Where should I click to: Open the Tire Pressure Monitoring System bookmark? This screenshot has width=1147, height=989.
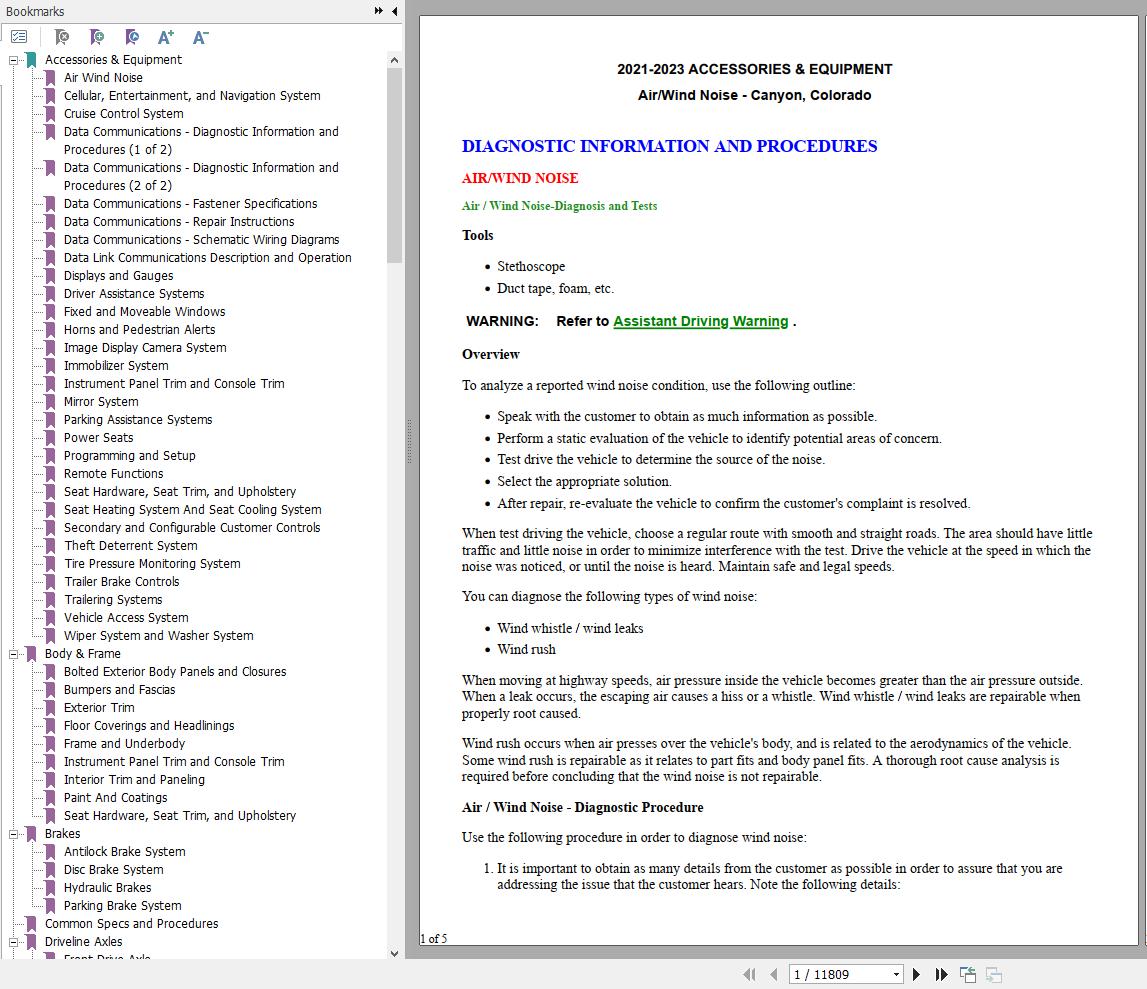coord(152,564)
